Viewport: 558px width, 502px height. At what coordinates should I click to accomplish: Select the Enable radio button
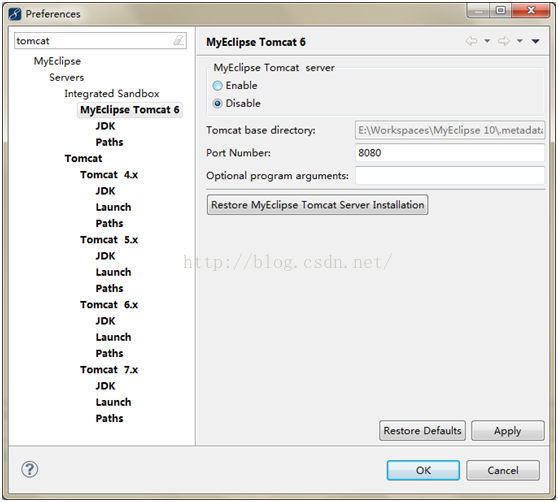pyautogui.click(x=217, y=86)
